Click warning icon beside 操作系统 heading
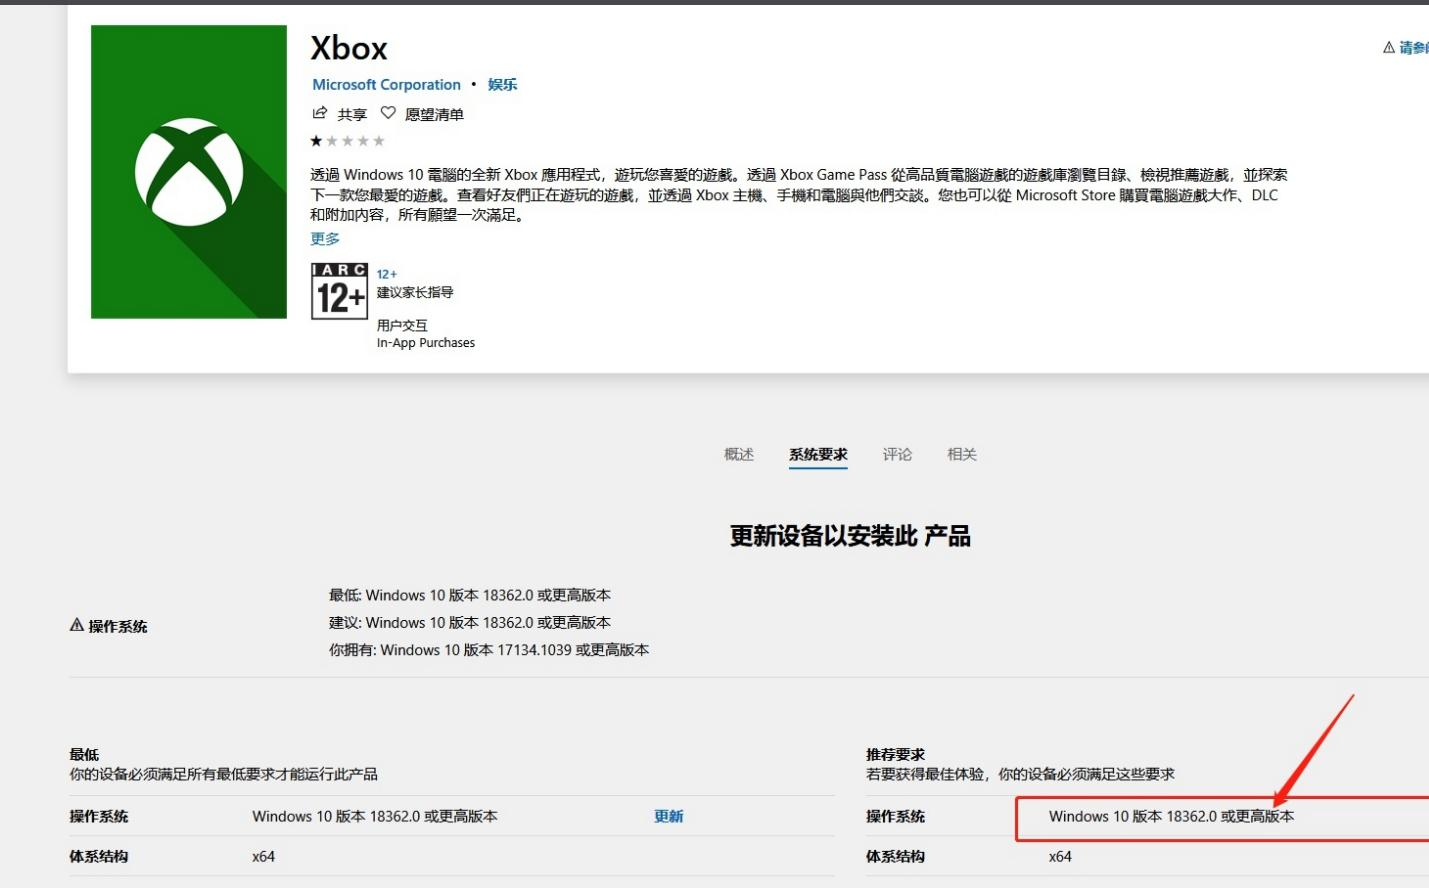 (x=77, y=625)
